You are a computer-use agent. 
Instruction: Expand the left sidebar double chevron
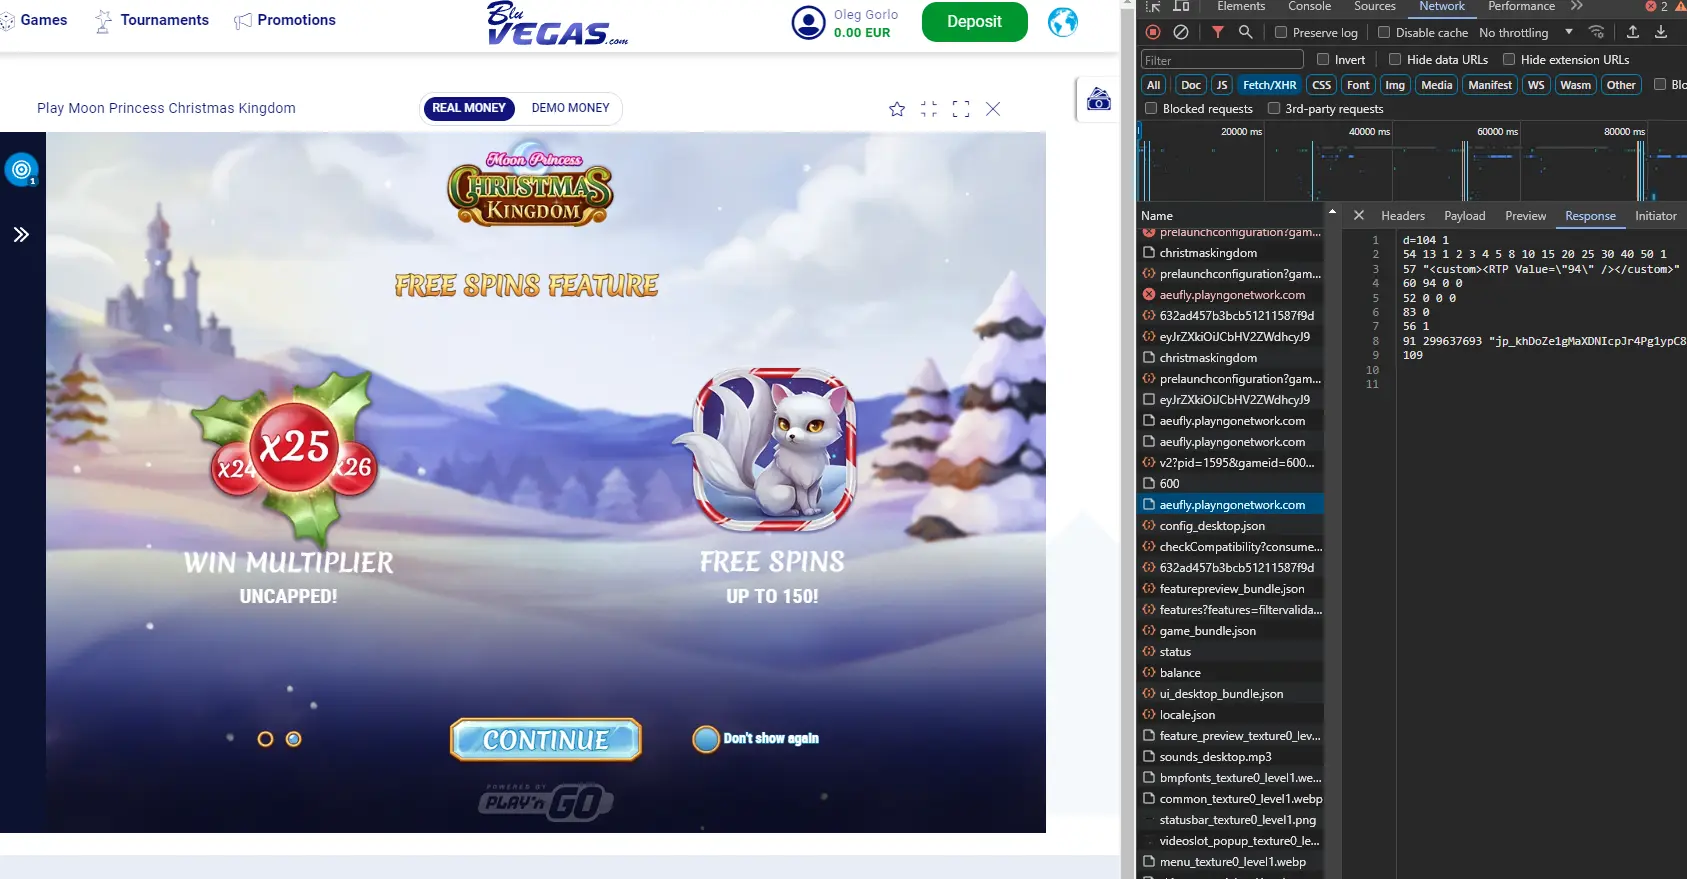pyautogui.click(x=21, y=235)
